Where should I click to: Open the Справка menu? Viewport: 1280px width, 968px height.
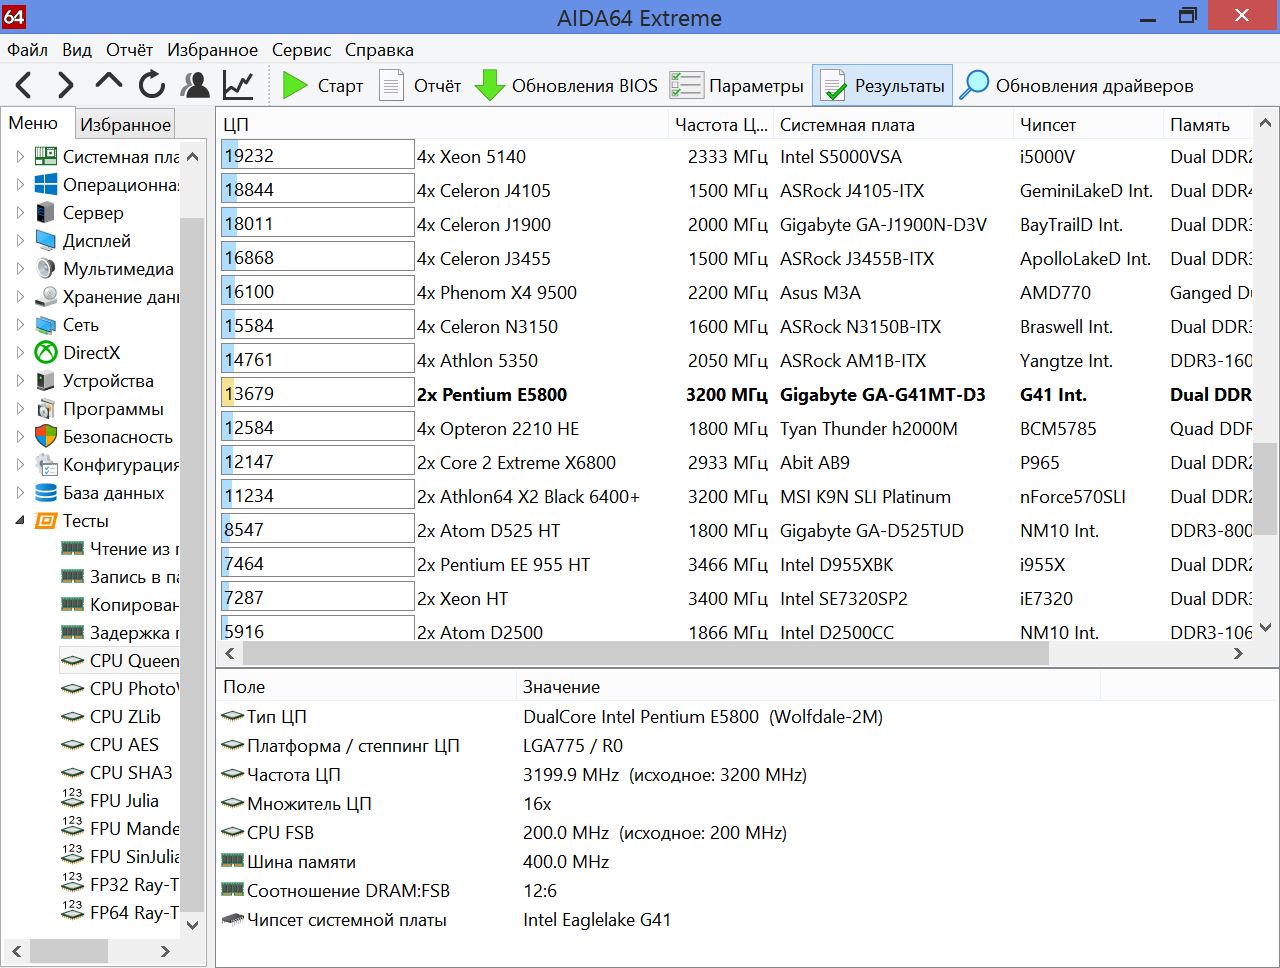(x=379, y=50)
